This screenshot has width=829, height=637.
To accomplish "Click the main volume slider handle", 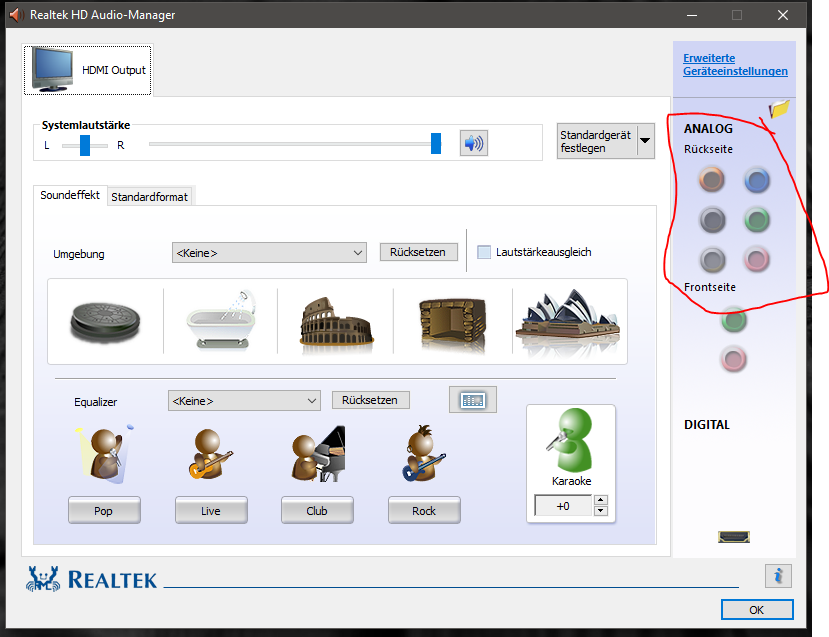I will click(436, 143).
